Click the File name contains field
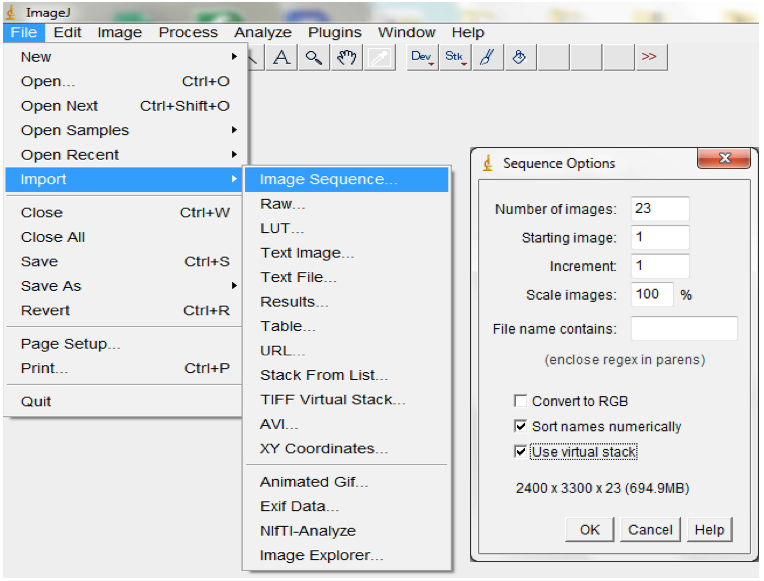Viewport: 764px width, 581px height. pos(684,329)
